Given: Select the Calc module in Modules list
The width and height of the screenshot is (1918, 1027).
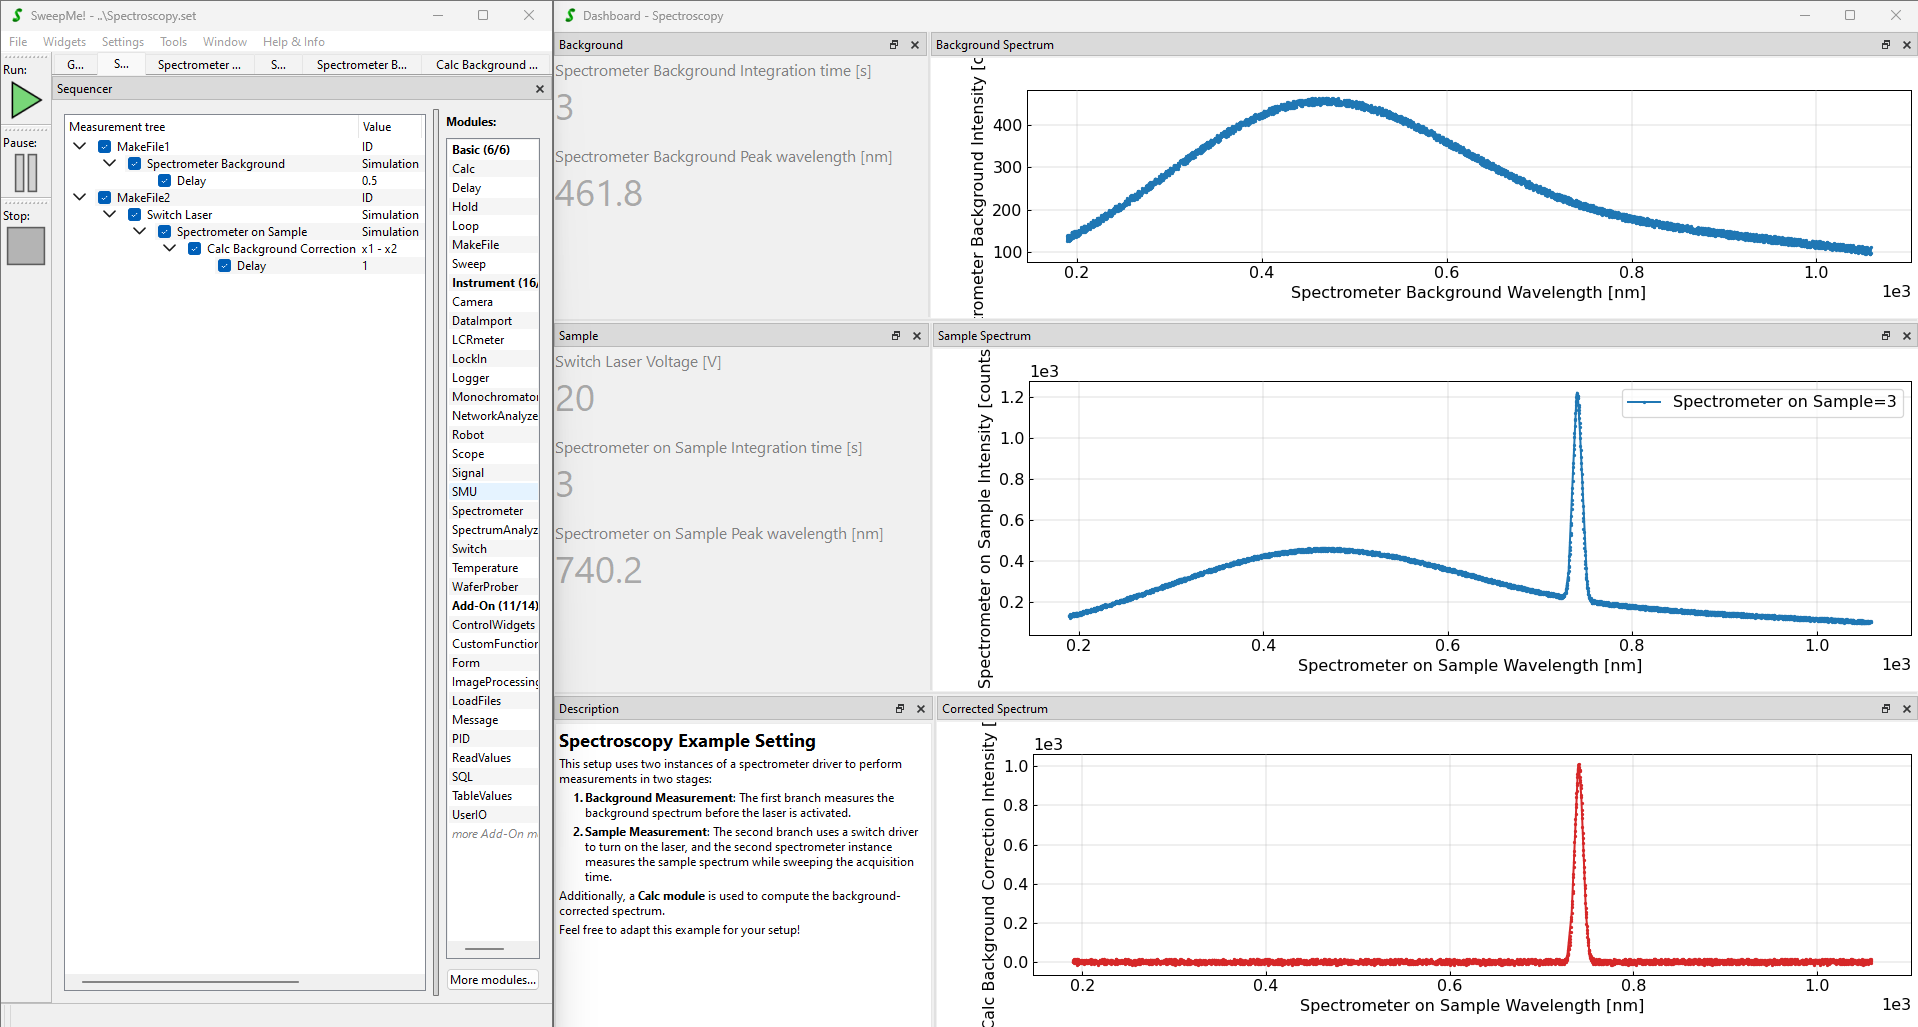Looking at the screenshot, I should (494, 169).
